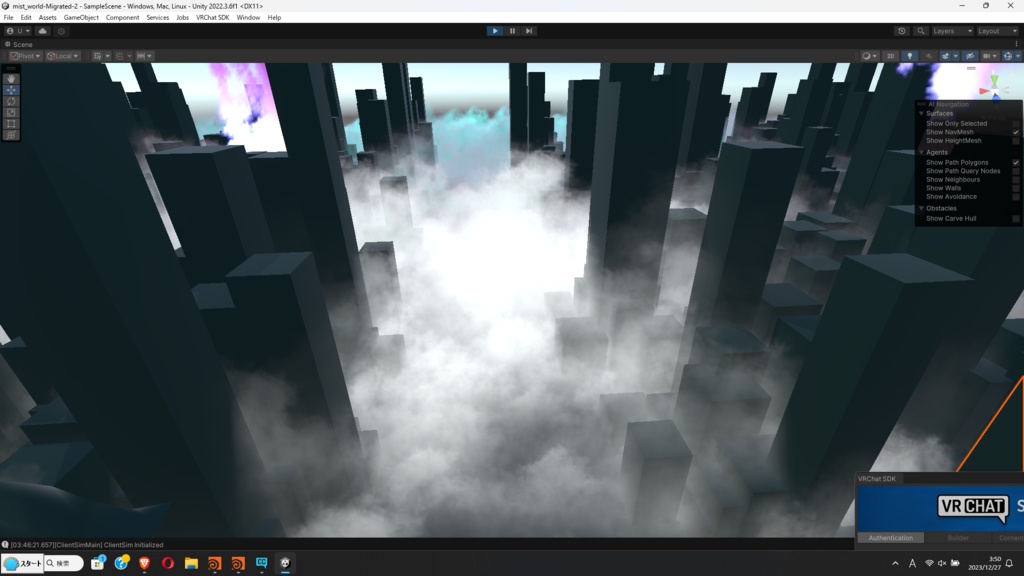Open the Component menu
Viewport: 1024px width, 576px height.
(122, 18)
